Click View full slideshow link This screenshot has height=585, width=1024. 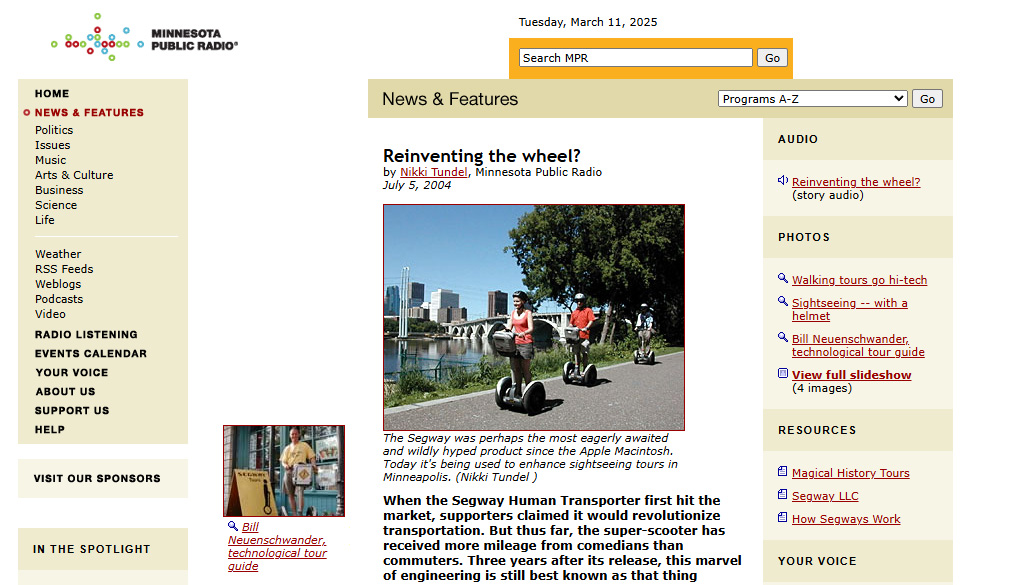(852, 375)
